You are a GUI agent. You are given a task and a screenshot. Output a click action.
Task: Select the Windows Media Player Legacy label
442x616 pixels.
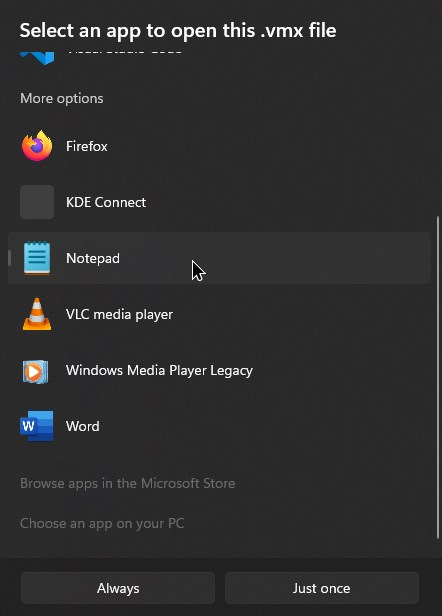[159, 370]
